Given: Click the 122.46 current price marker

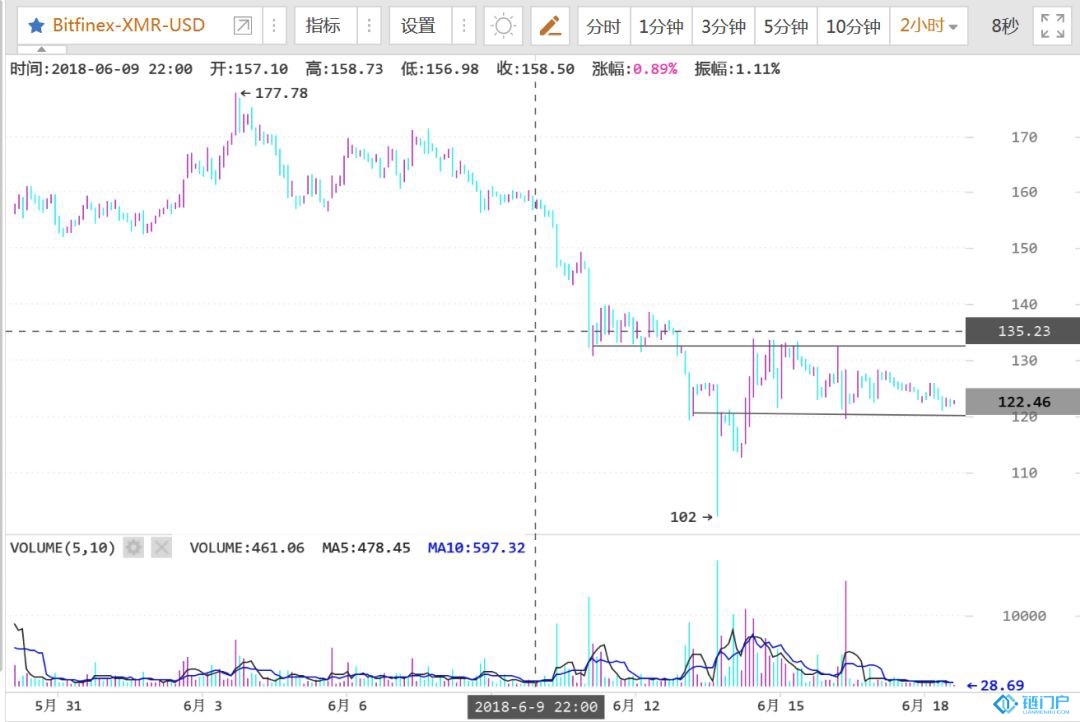Looking at the screenshot, I should (x=1022, y=402).
